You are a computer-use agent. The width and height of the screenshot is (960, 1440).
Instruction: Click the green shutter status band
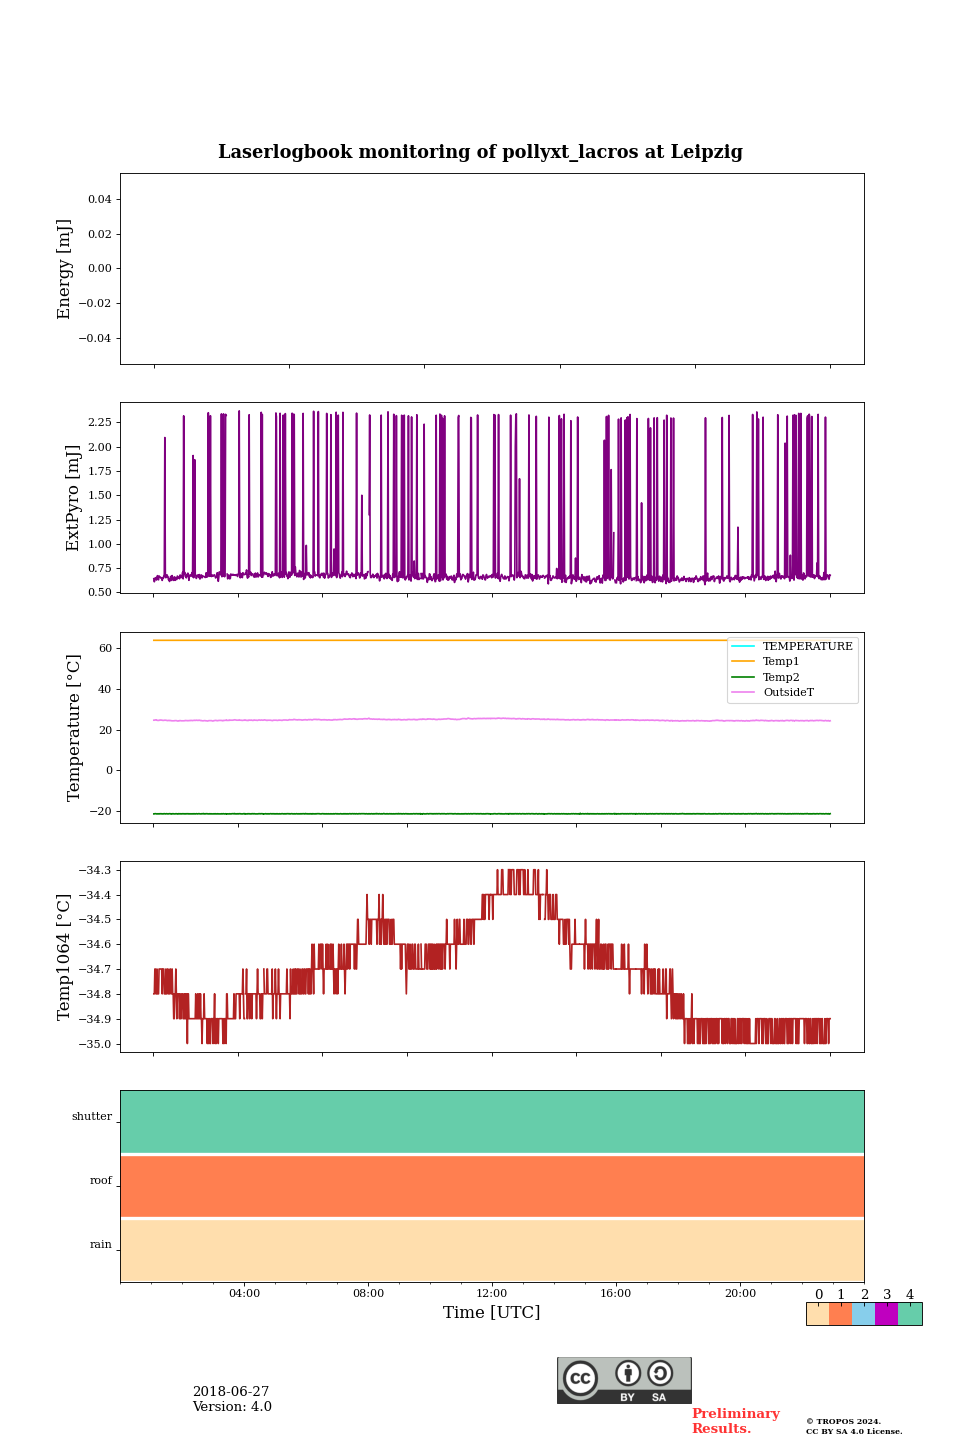[492, 1122]
